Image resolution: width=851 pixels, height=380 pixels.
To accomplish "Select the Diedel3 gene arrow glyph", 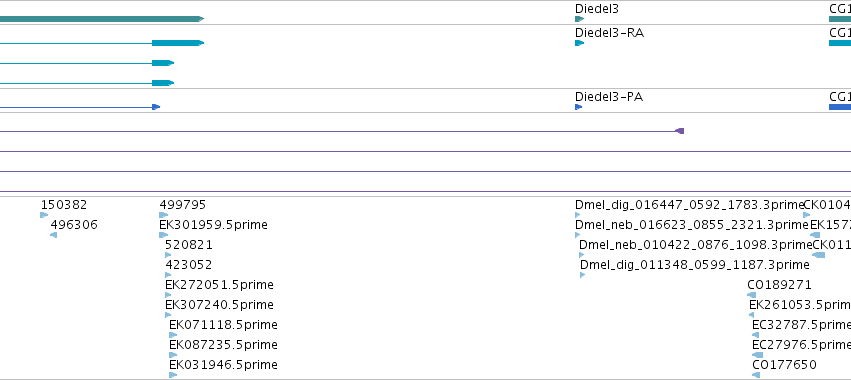I will 580,19.
